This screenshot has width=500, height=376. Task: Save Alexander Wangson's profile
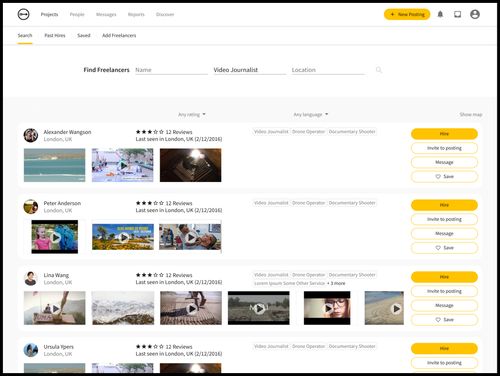444,176
